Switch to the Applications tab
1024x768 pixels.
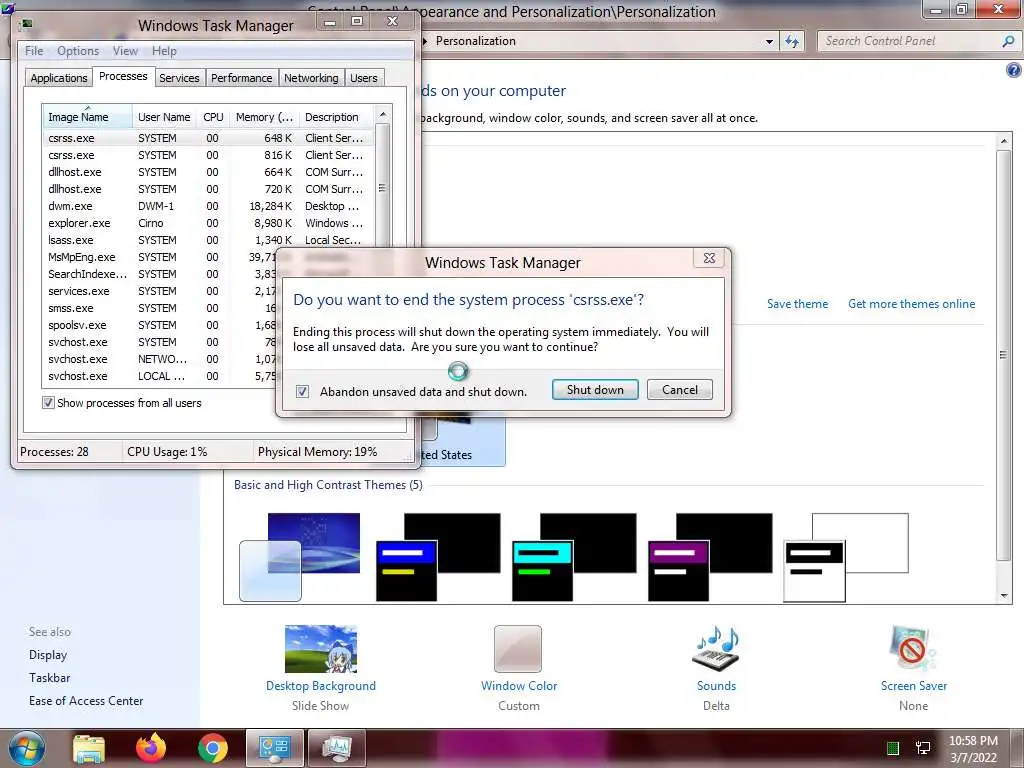(59, 78)
